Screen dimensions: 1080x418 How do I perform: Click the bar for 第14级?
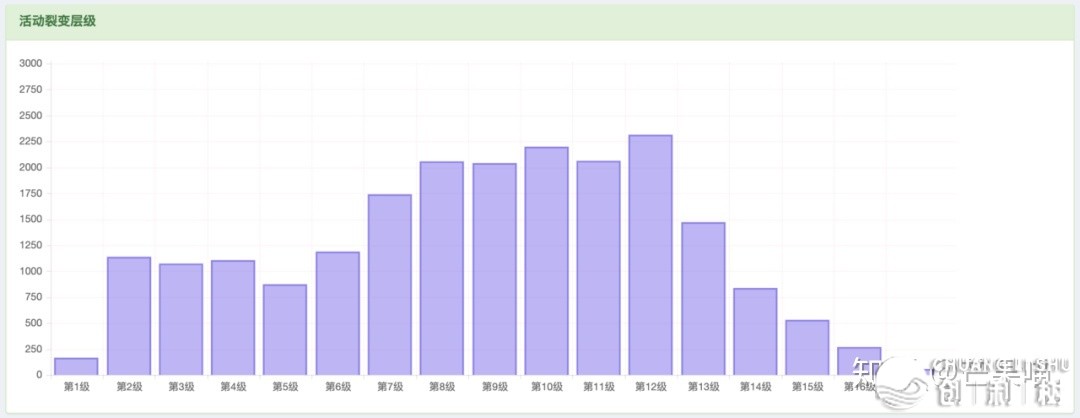[756, 332]
